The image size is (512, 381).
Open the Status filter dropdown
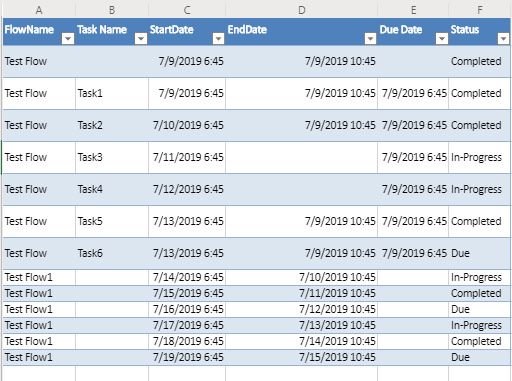503,39
